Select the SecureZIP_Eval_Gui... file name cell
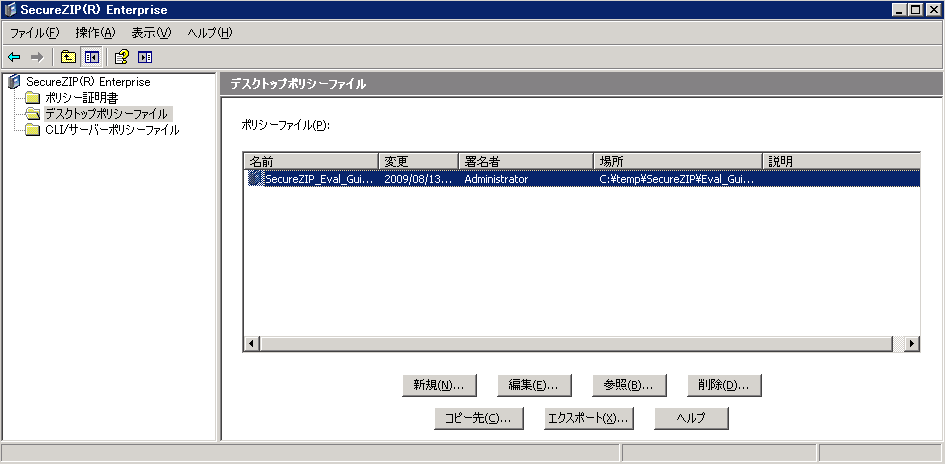This screenshot has height=464, width=945. [x=319, y=179]
